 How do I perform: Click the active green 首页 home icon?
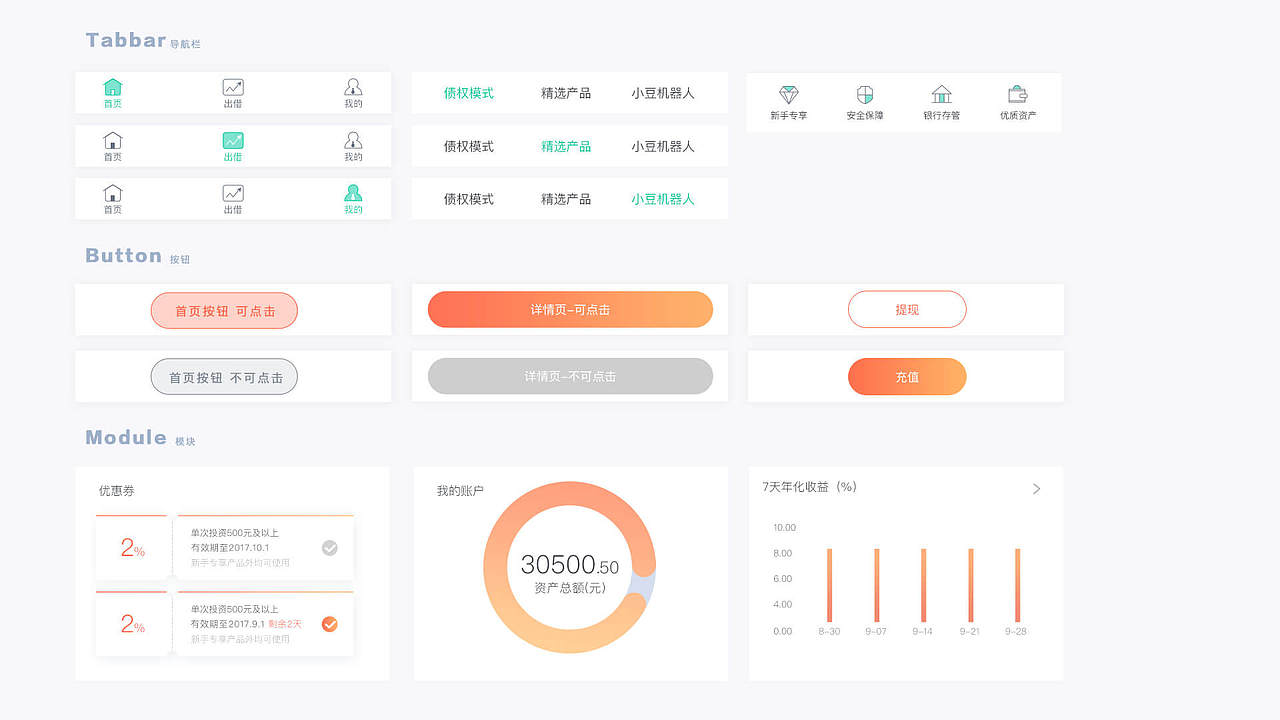tap(113, 87)
